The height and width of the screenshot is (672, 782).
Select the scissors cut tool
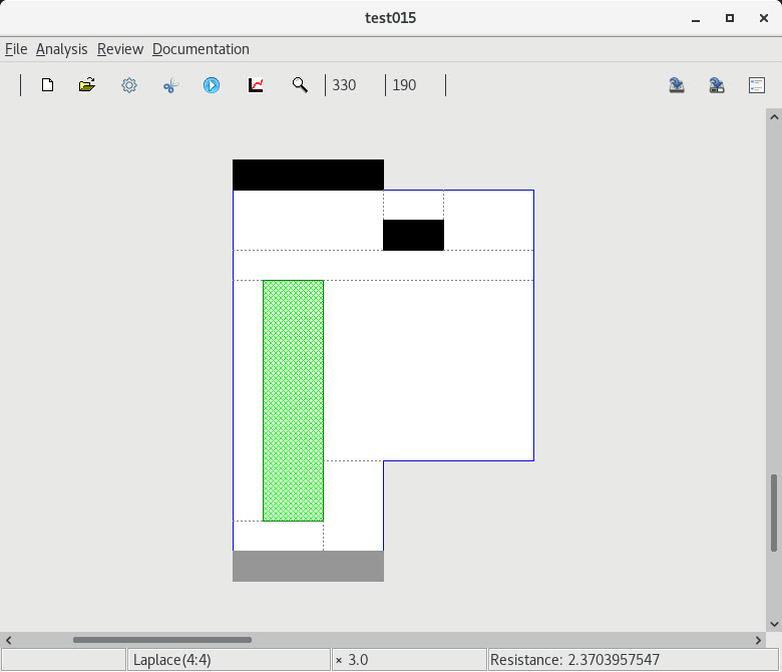point(170,85)
